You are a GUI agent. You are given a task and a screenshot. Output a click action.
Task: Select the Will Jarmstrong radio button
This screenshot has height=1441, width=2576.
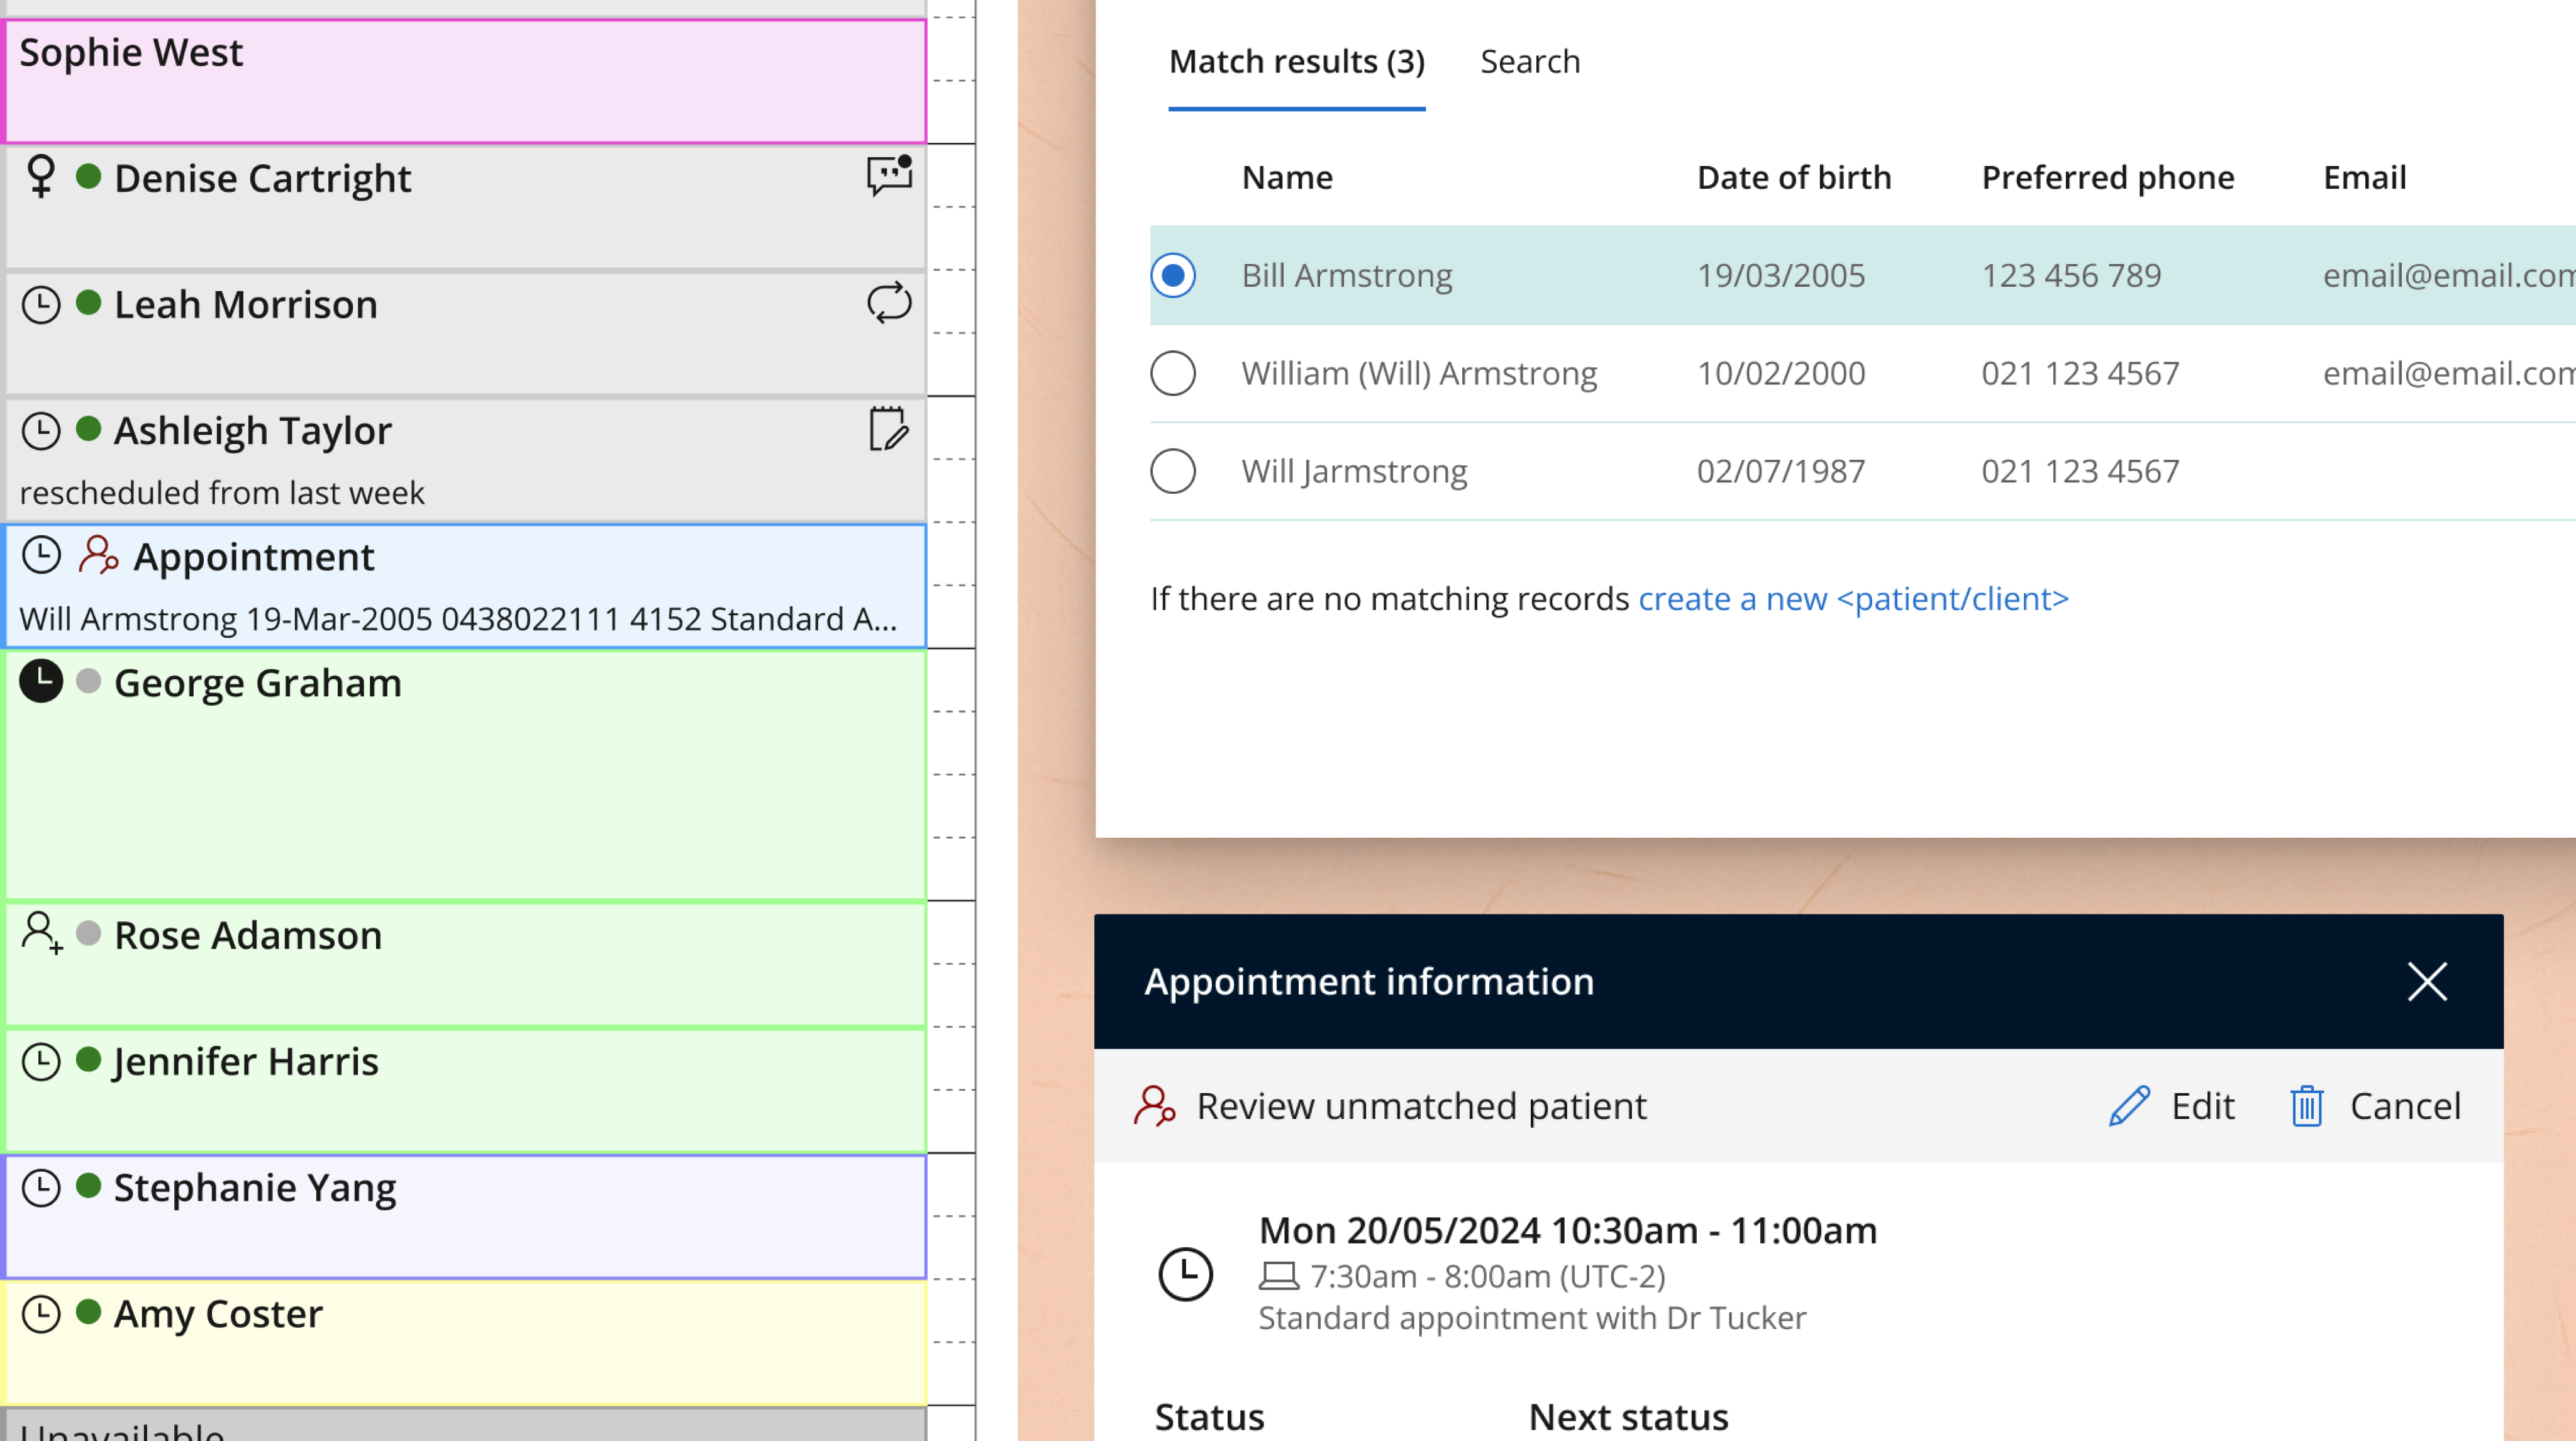(1173, 471)
